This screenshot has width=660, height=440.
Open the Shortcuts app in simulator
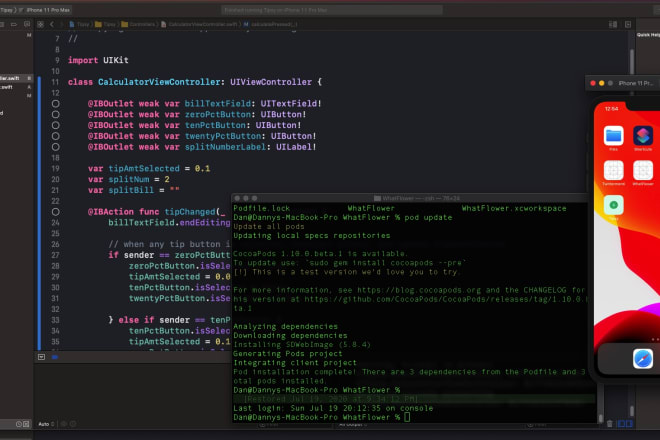[643, 136]
